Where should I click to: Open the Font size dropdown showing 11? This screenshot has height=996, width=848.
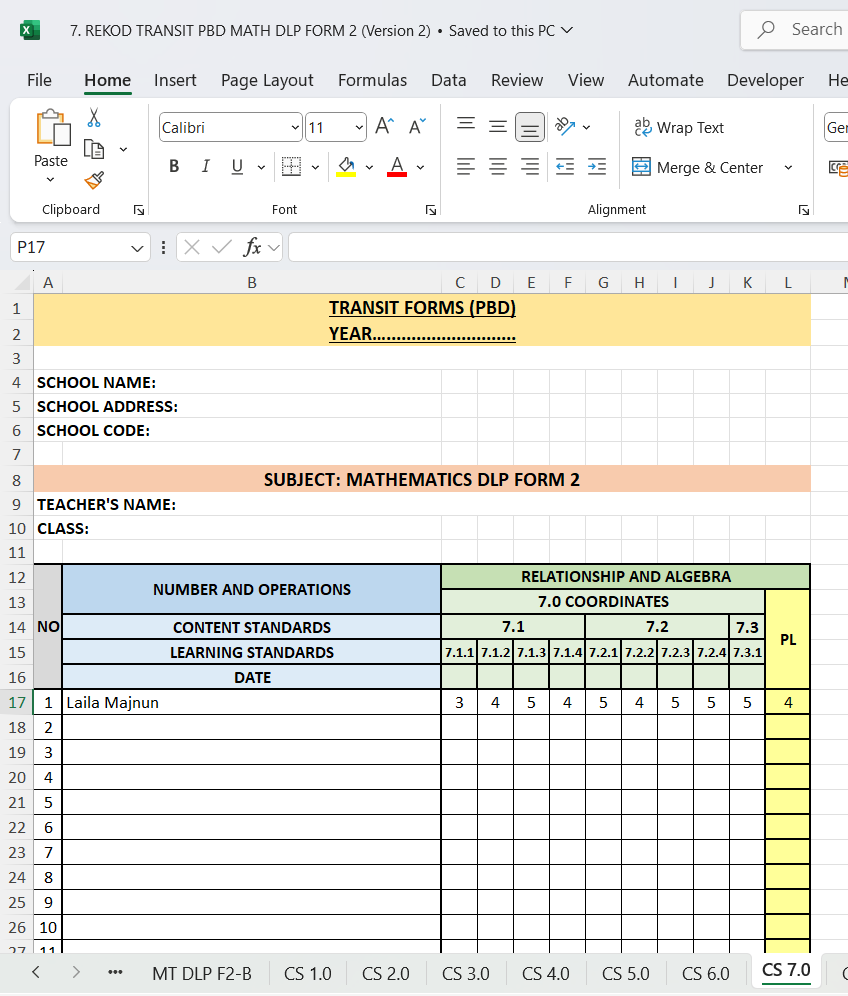point(360,128)
